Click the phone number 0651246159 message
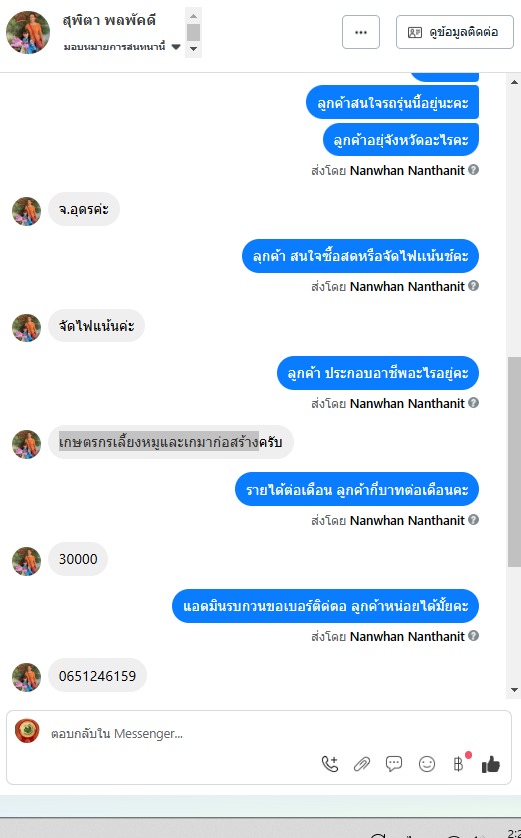Image resolution: width=521 pixels, height=838 pixels. 97,676
